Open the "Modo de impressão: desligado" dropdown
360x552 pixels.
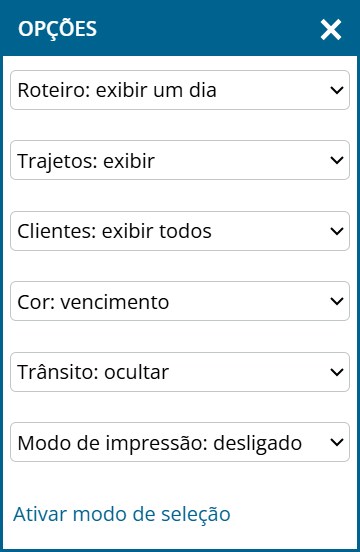tap(180, 442)
